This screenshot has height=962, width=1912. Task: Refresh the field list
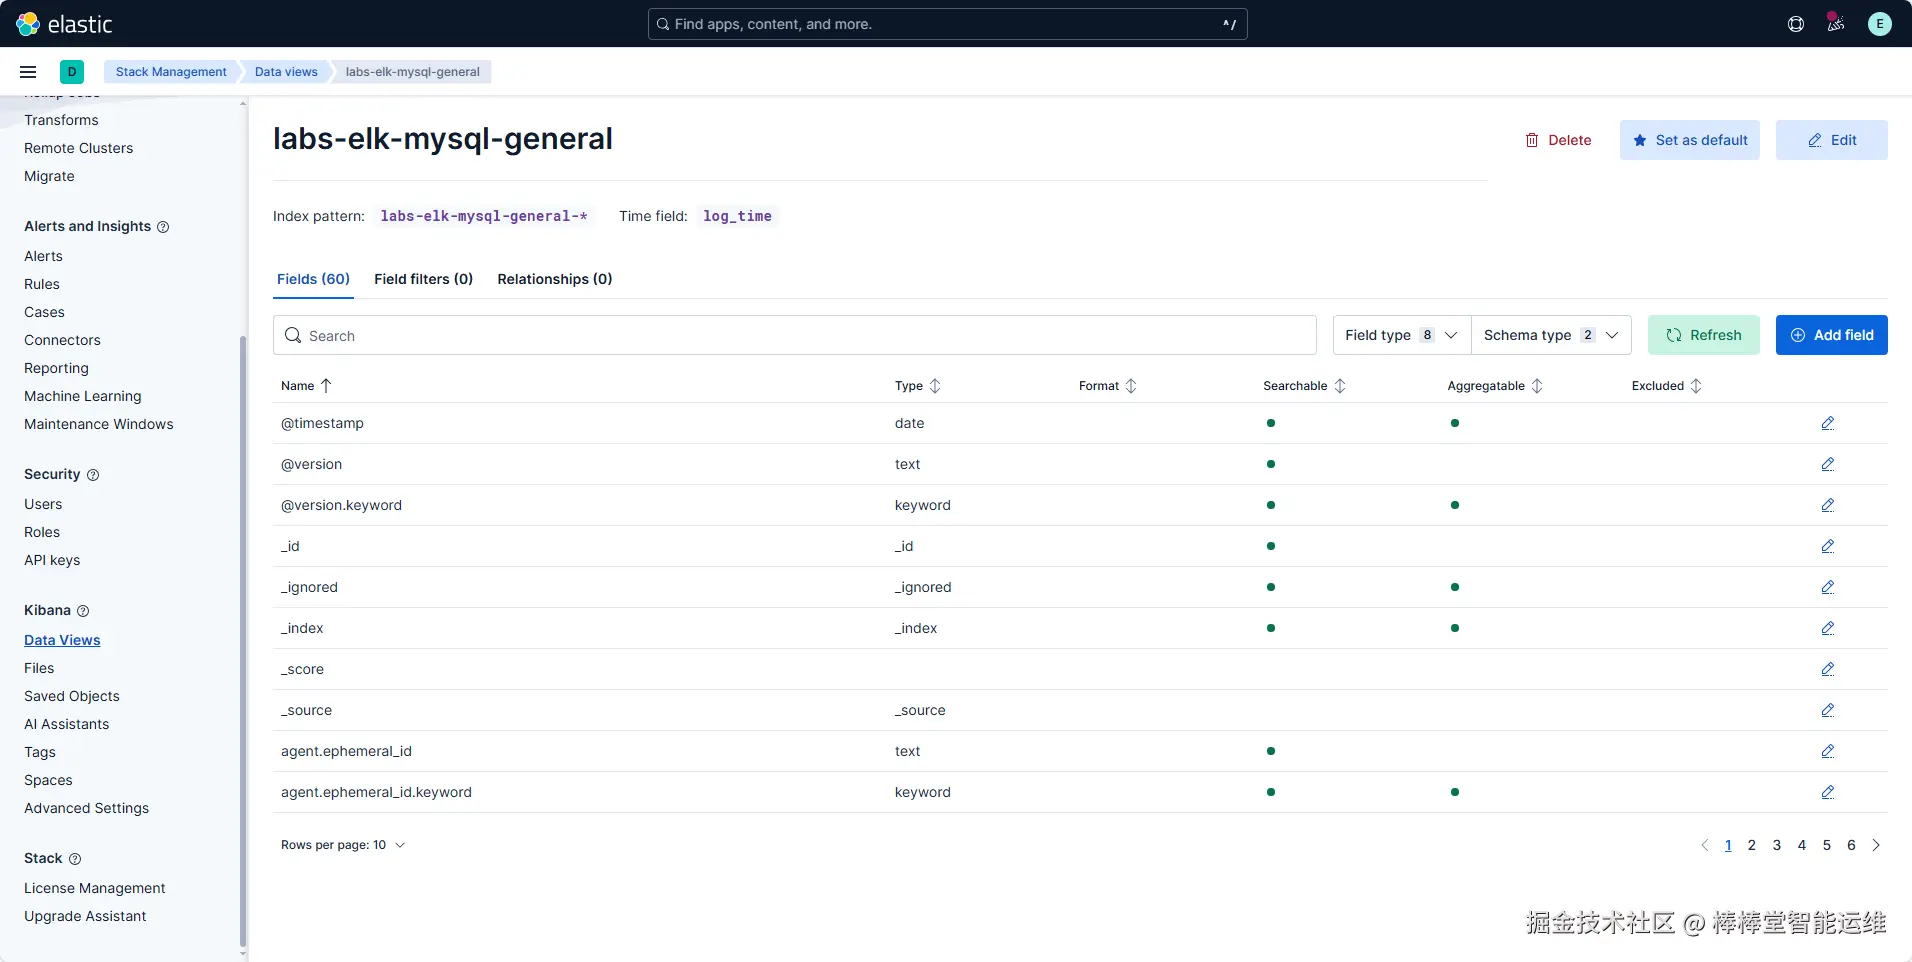(x=1704, y=335)
